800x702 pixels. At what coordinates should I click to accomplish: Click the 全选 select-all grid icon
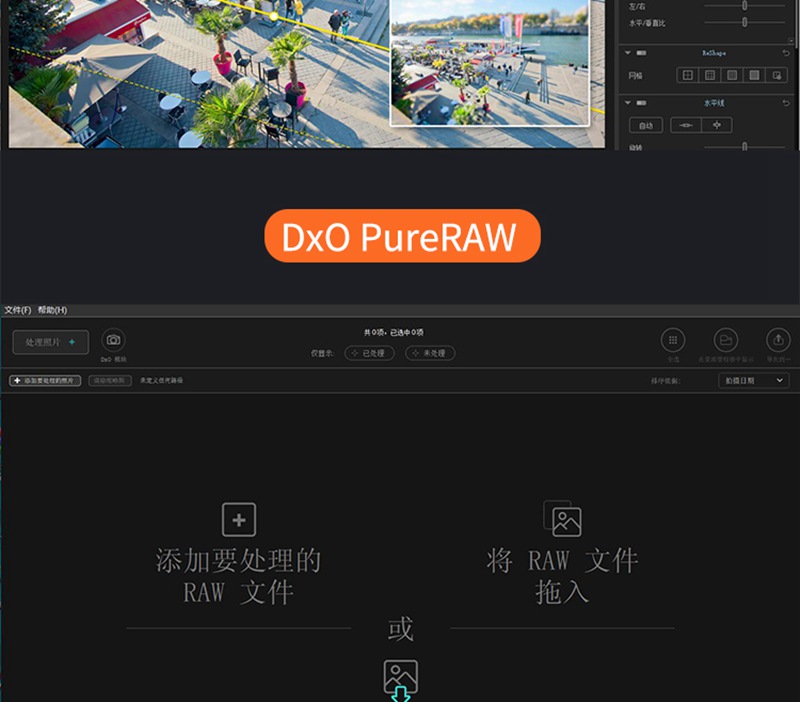(x=673, y=340)
